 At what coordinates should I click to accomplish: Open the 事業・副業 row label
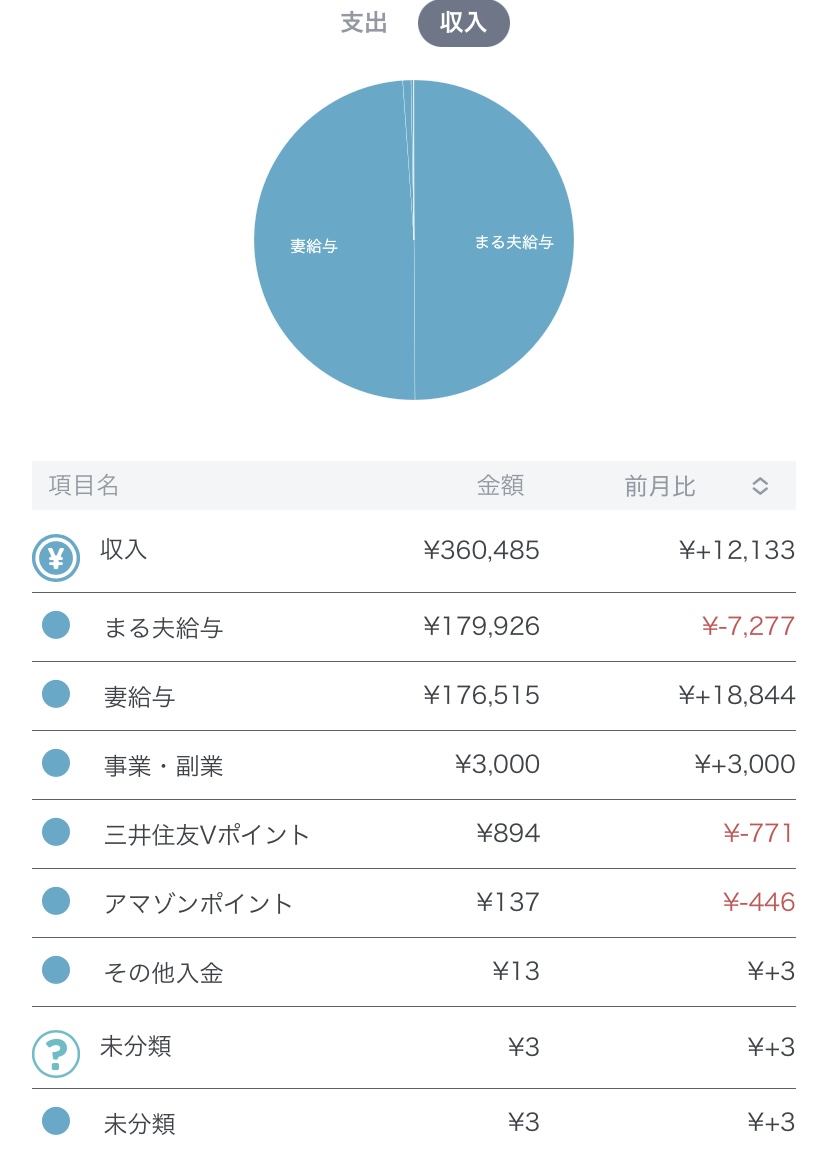pos(163,766)
